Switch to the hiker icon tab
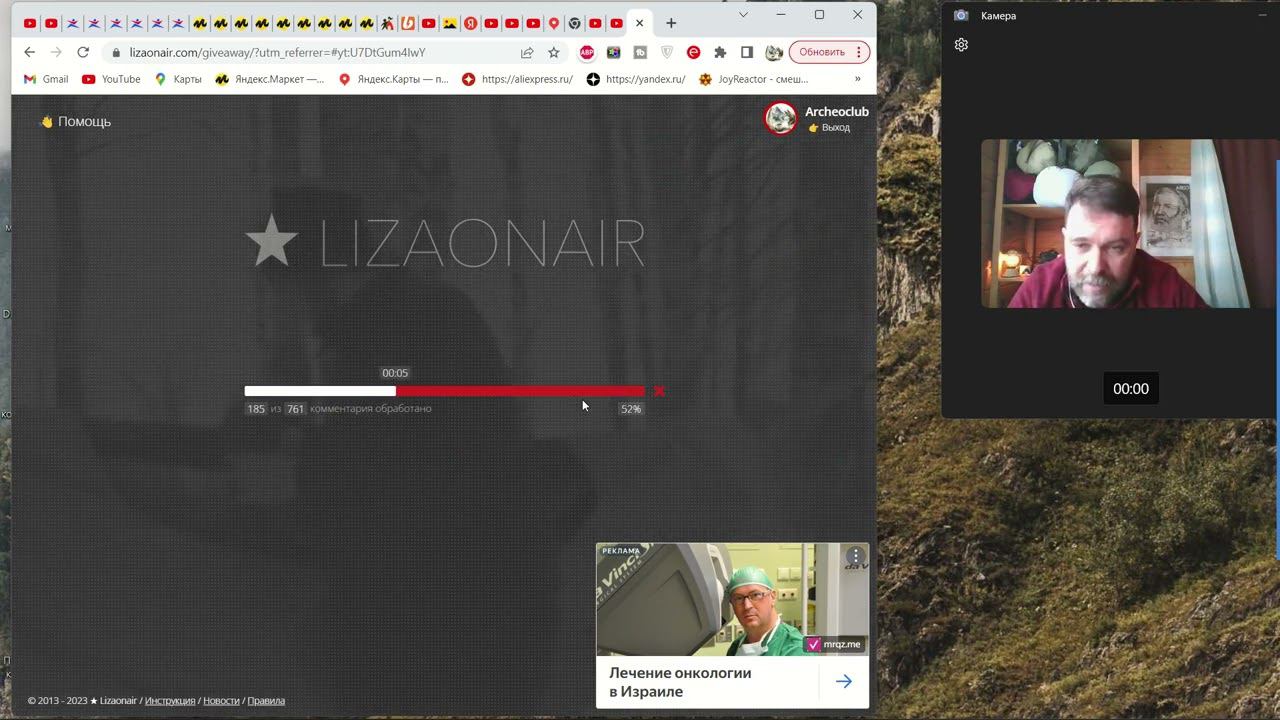The height and width of the screenshot is (720, 1280). coord(387,23)
